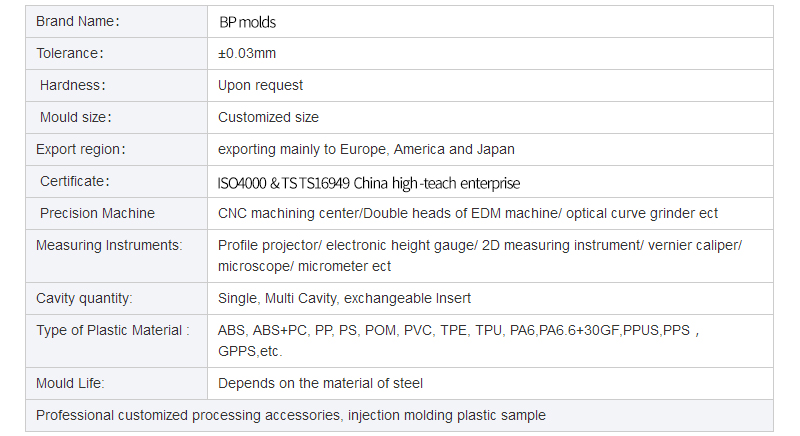Viewport: 800px width, 436px height.
Task: Click the exporting mainly to Europe text
Action: [366, 149]
